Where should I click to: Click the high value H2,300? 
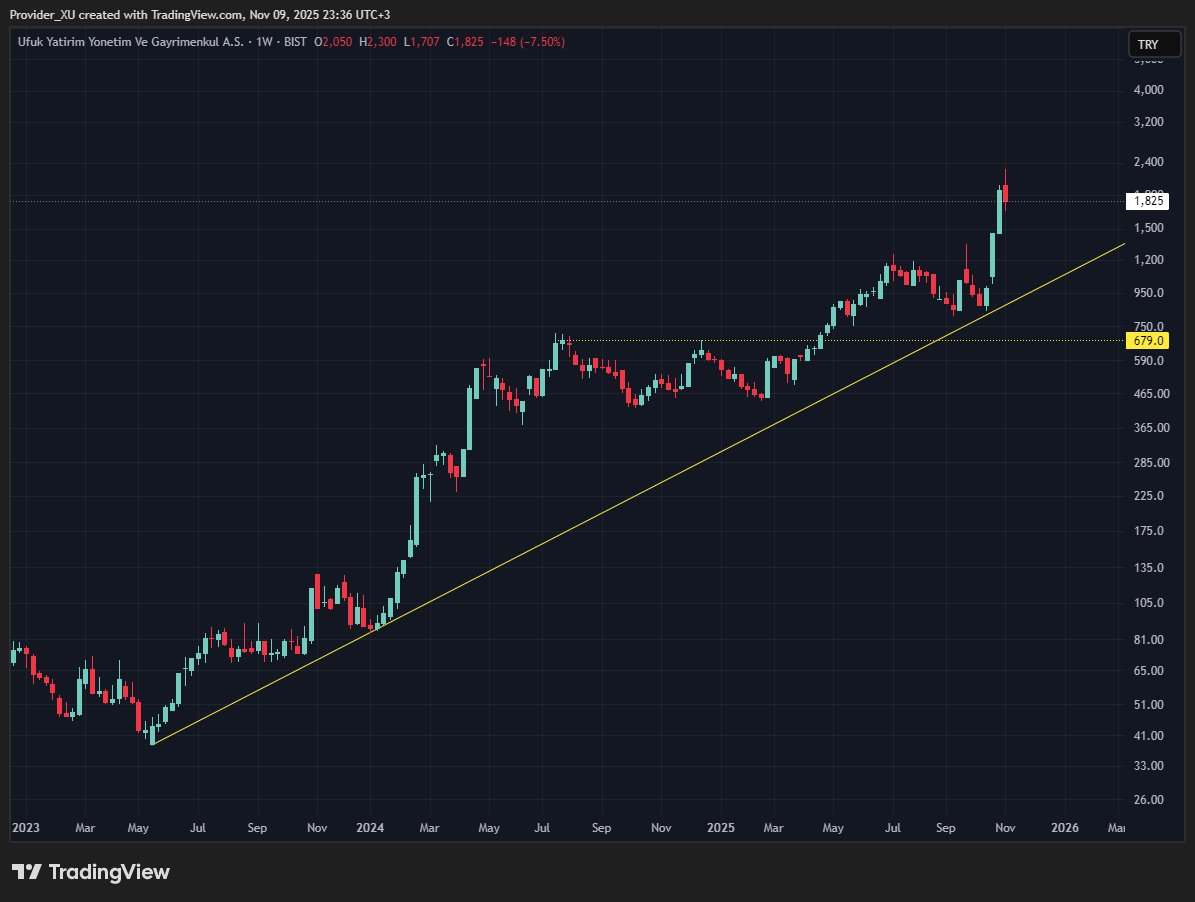[378, 42]
